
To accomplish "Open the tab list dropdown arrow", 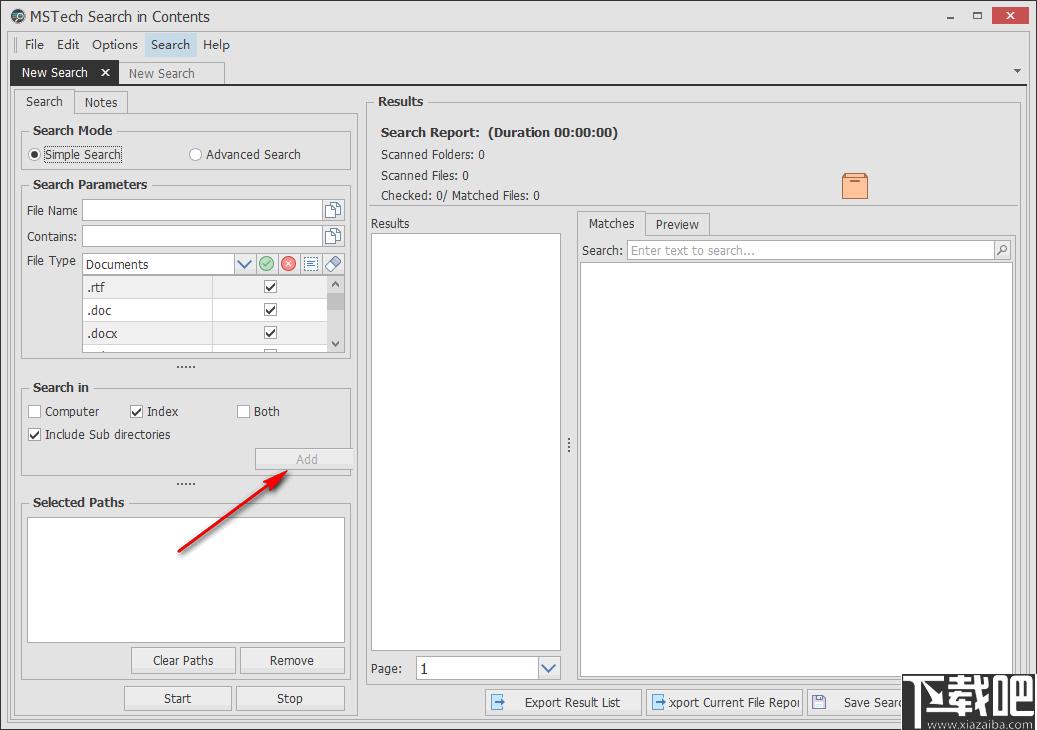I will [x=1017, y=71].
